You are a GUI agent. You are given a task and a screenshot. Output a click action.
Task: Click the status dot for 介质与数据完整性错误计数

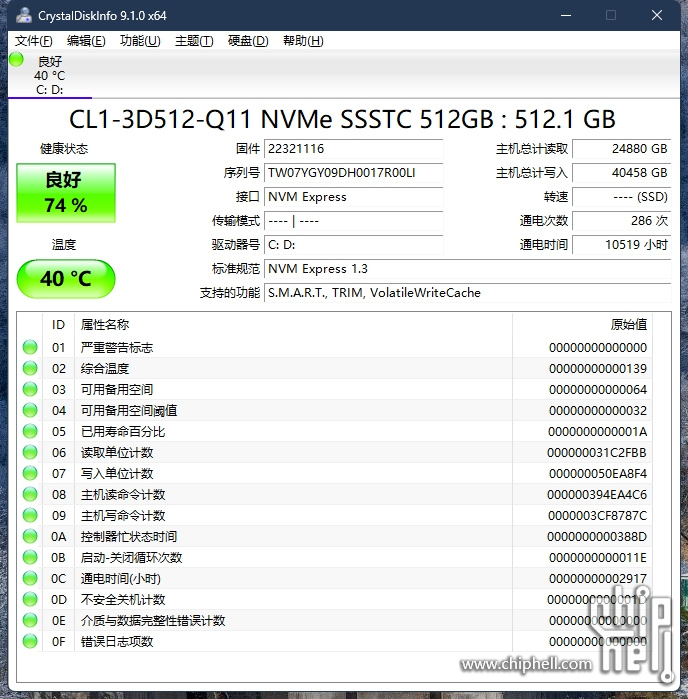tap(30, 620)
